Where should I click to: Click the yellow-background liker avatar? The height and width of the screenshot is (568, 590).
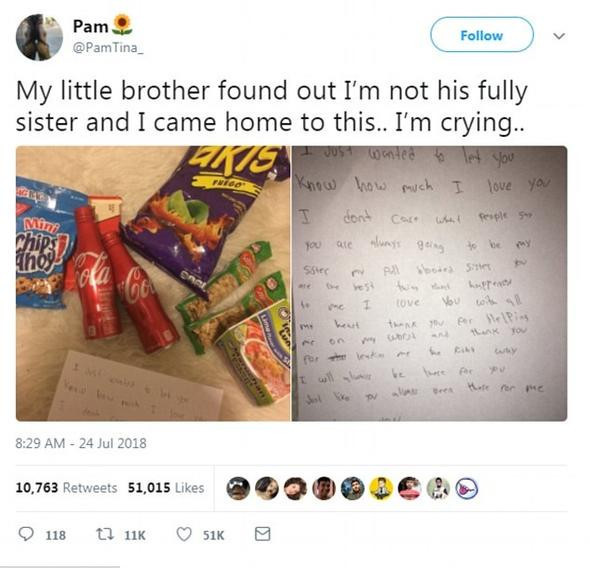pyautogui.click(x=381, y=488)
